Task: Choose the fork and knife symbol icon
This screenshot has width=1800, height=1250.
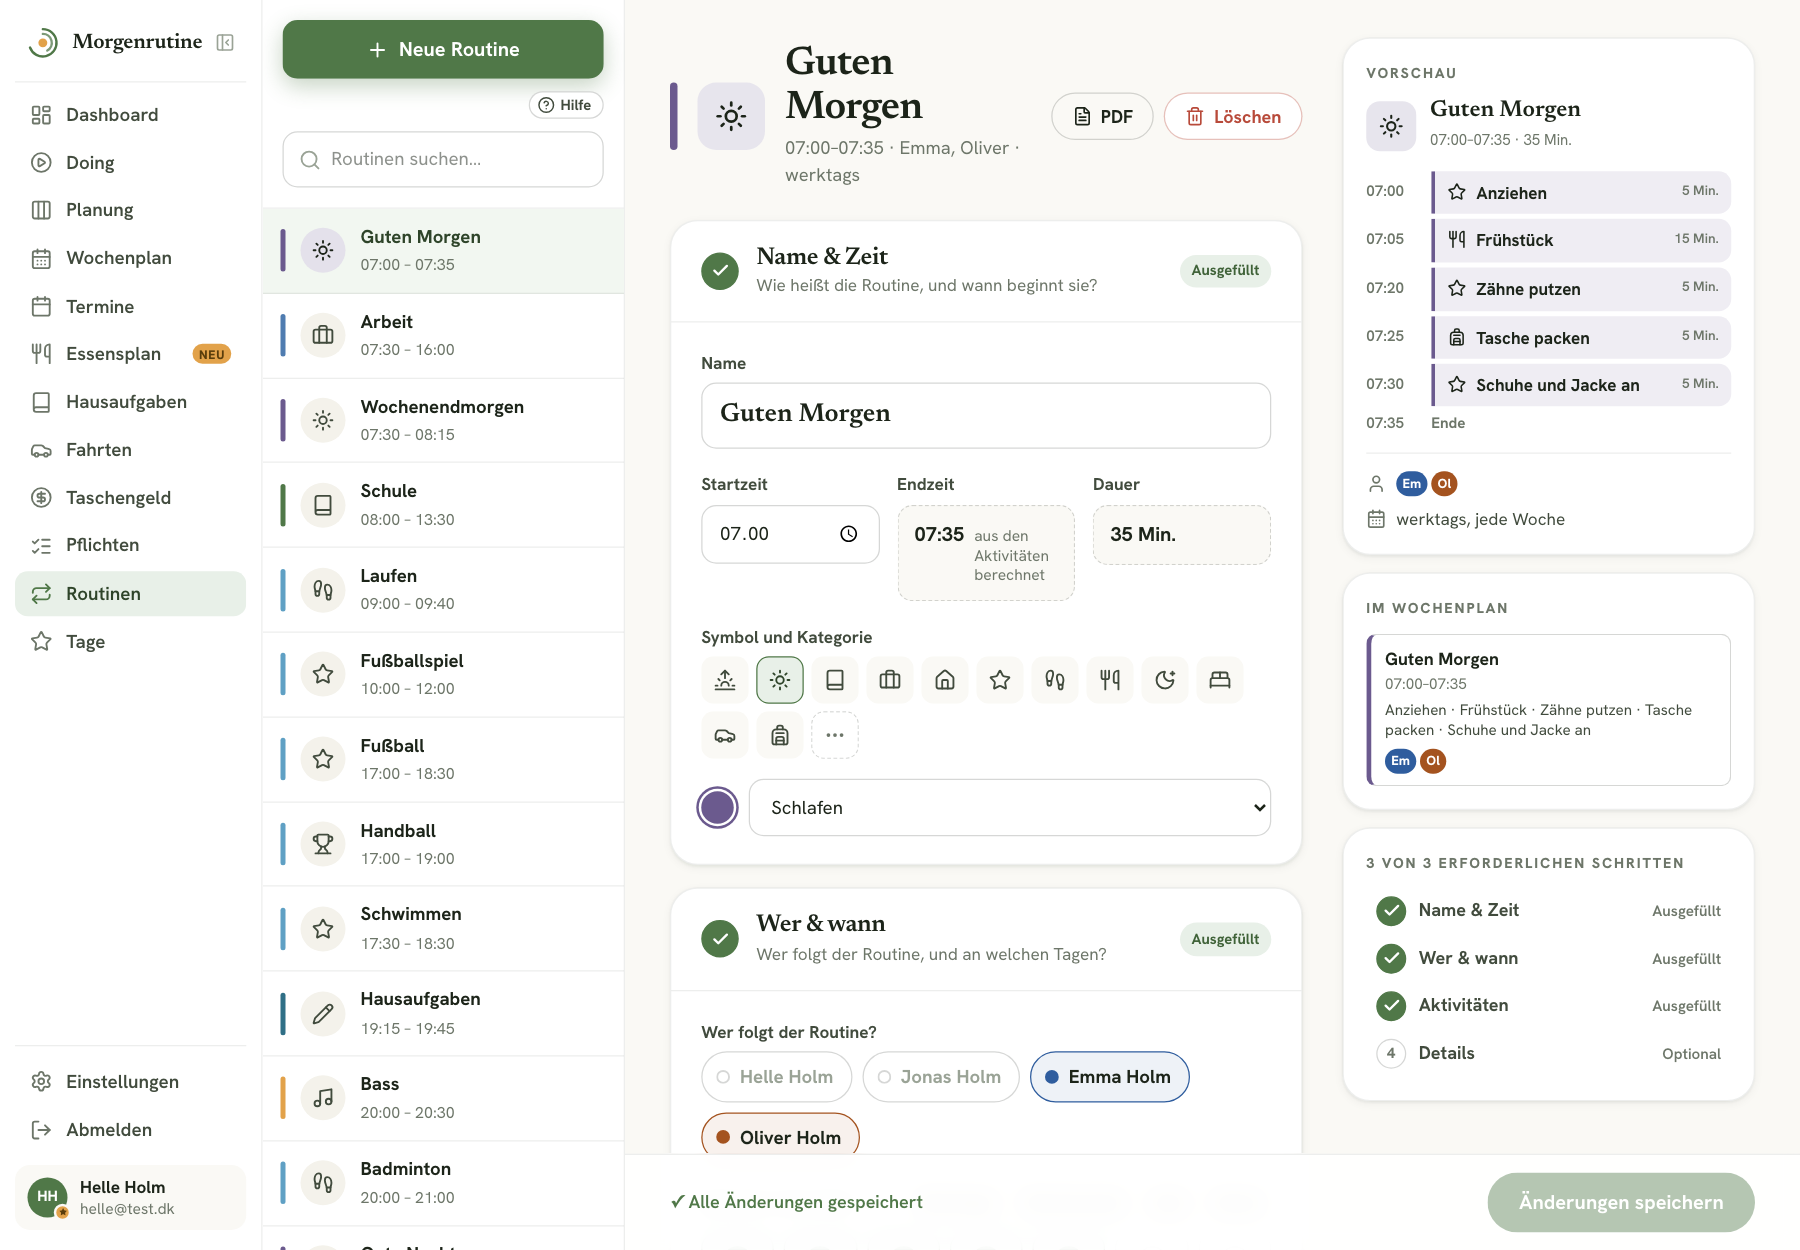Action: pyautogui.click(x=1110, y=680)
